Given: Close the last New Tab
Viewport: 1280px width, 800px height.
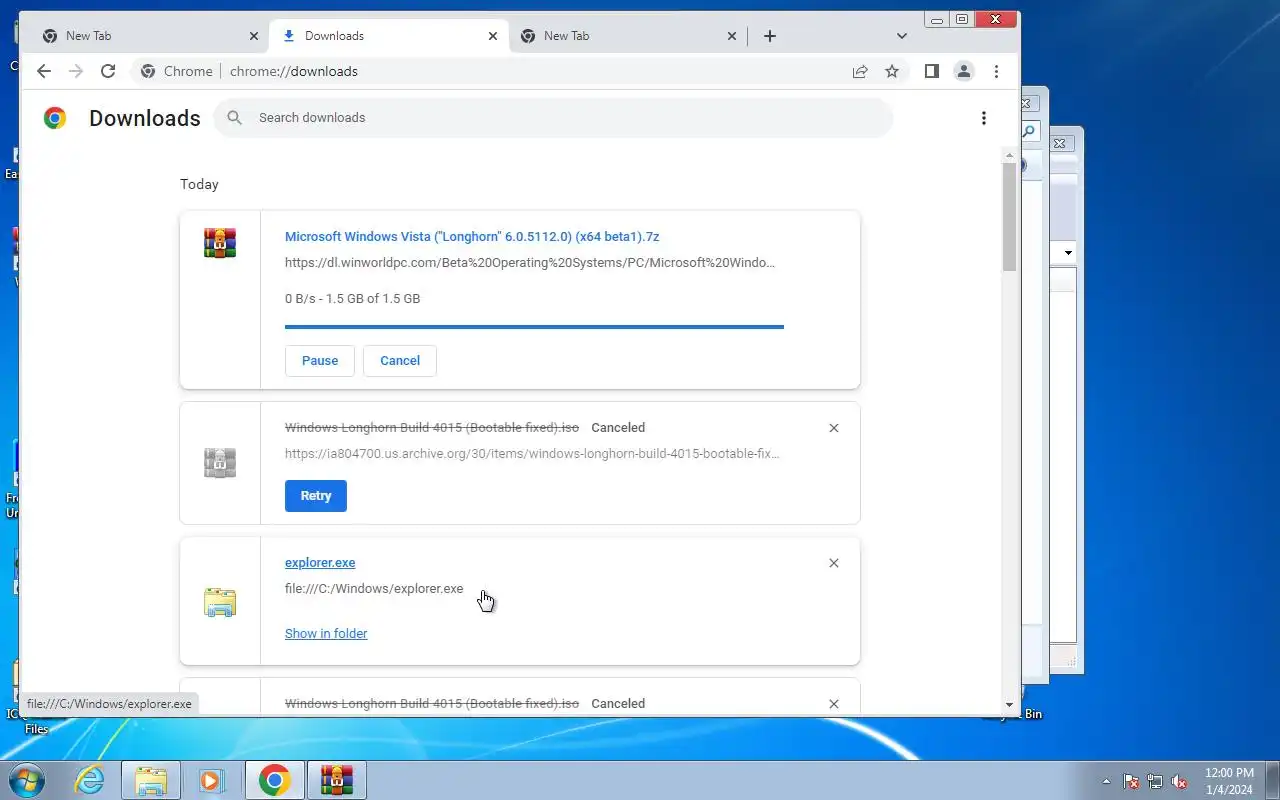Looking at the screenshot, I should tap(731, 36).
